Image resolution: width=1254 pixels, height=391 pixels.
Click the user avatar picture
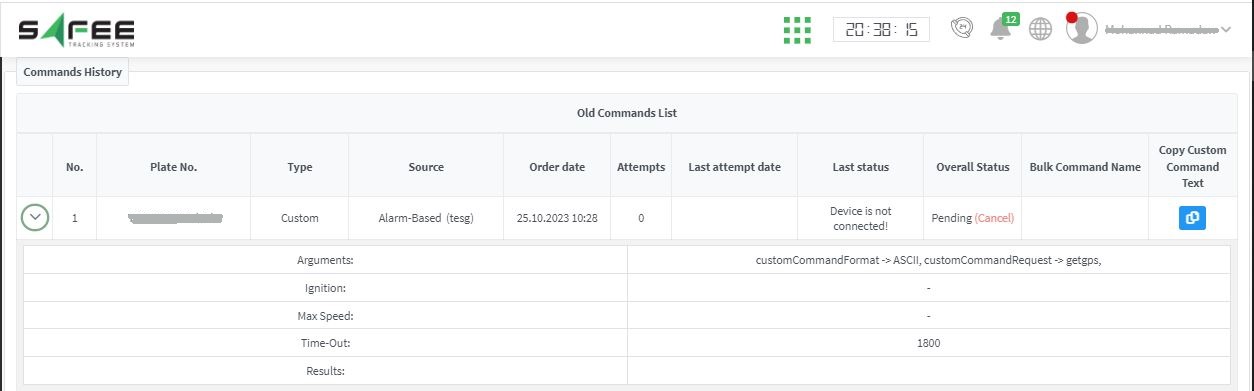[1082, 29]
